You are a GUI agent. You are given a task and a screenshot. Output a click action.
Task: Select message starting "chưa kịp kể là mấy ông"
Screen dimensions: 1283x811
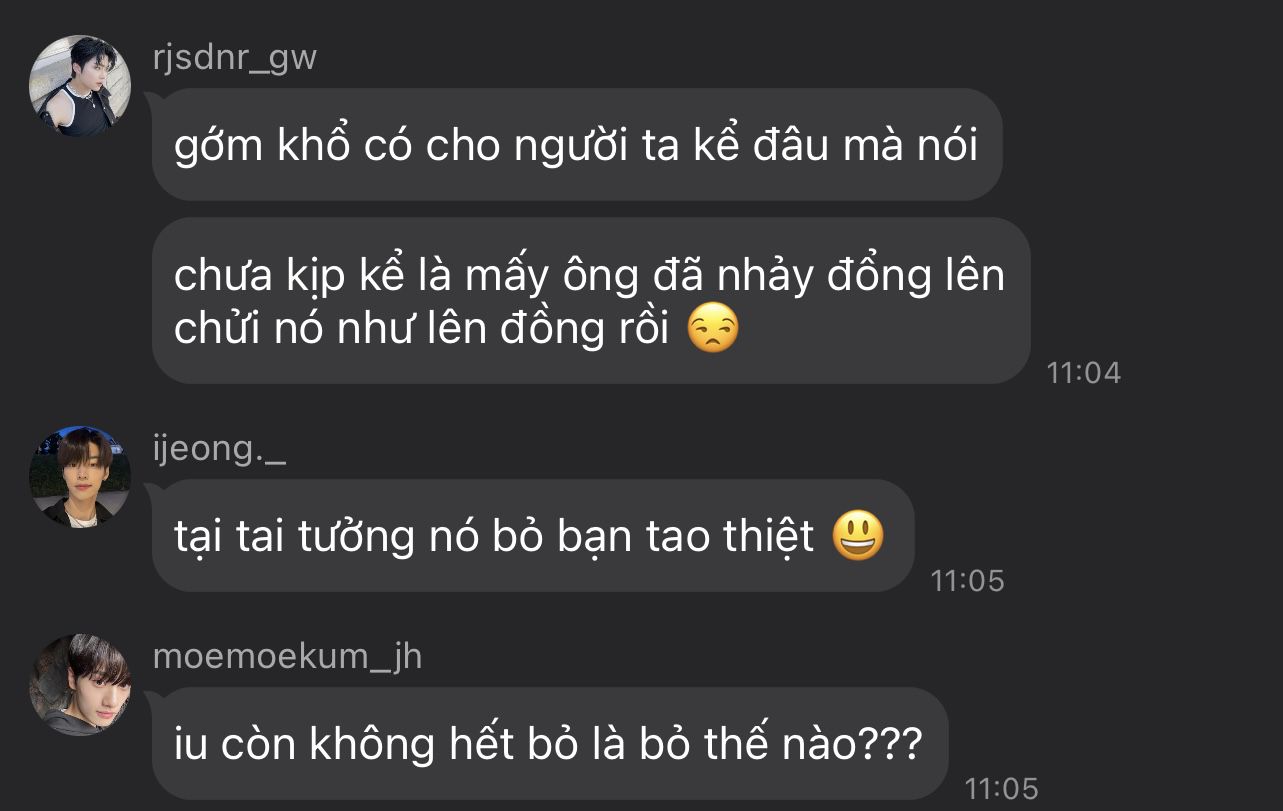(591, 300)
